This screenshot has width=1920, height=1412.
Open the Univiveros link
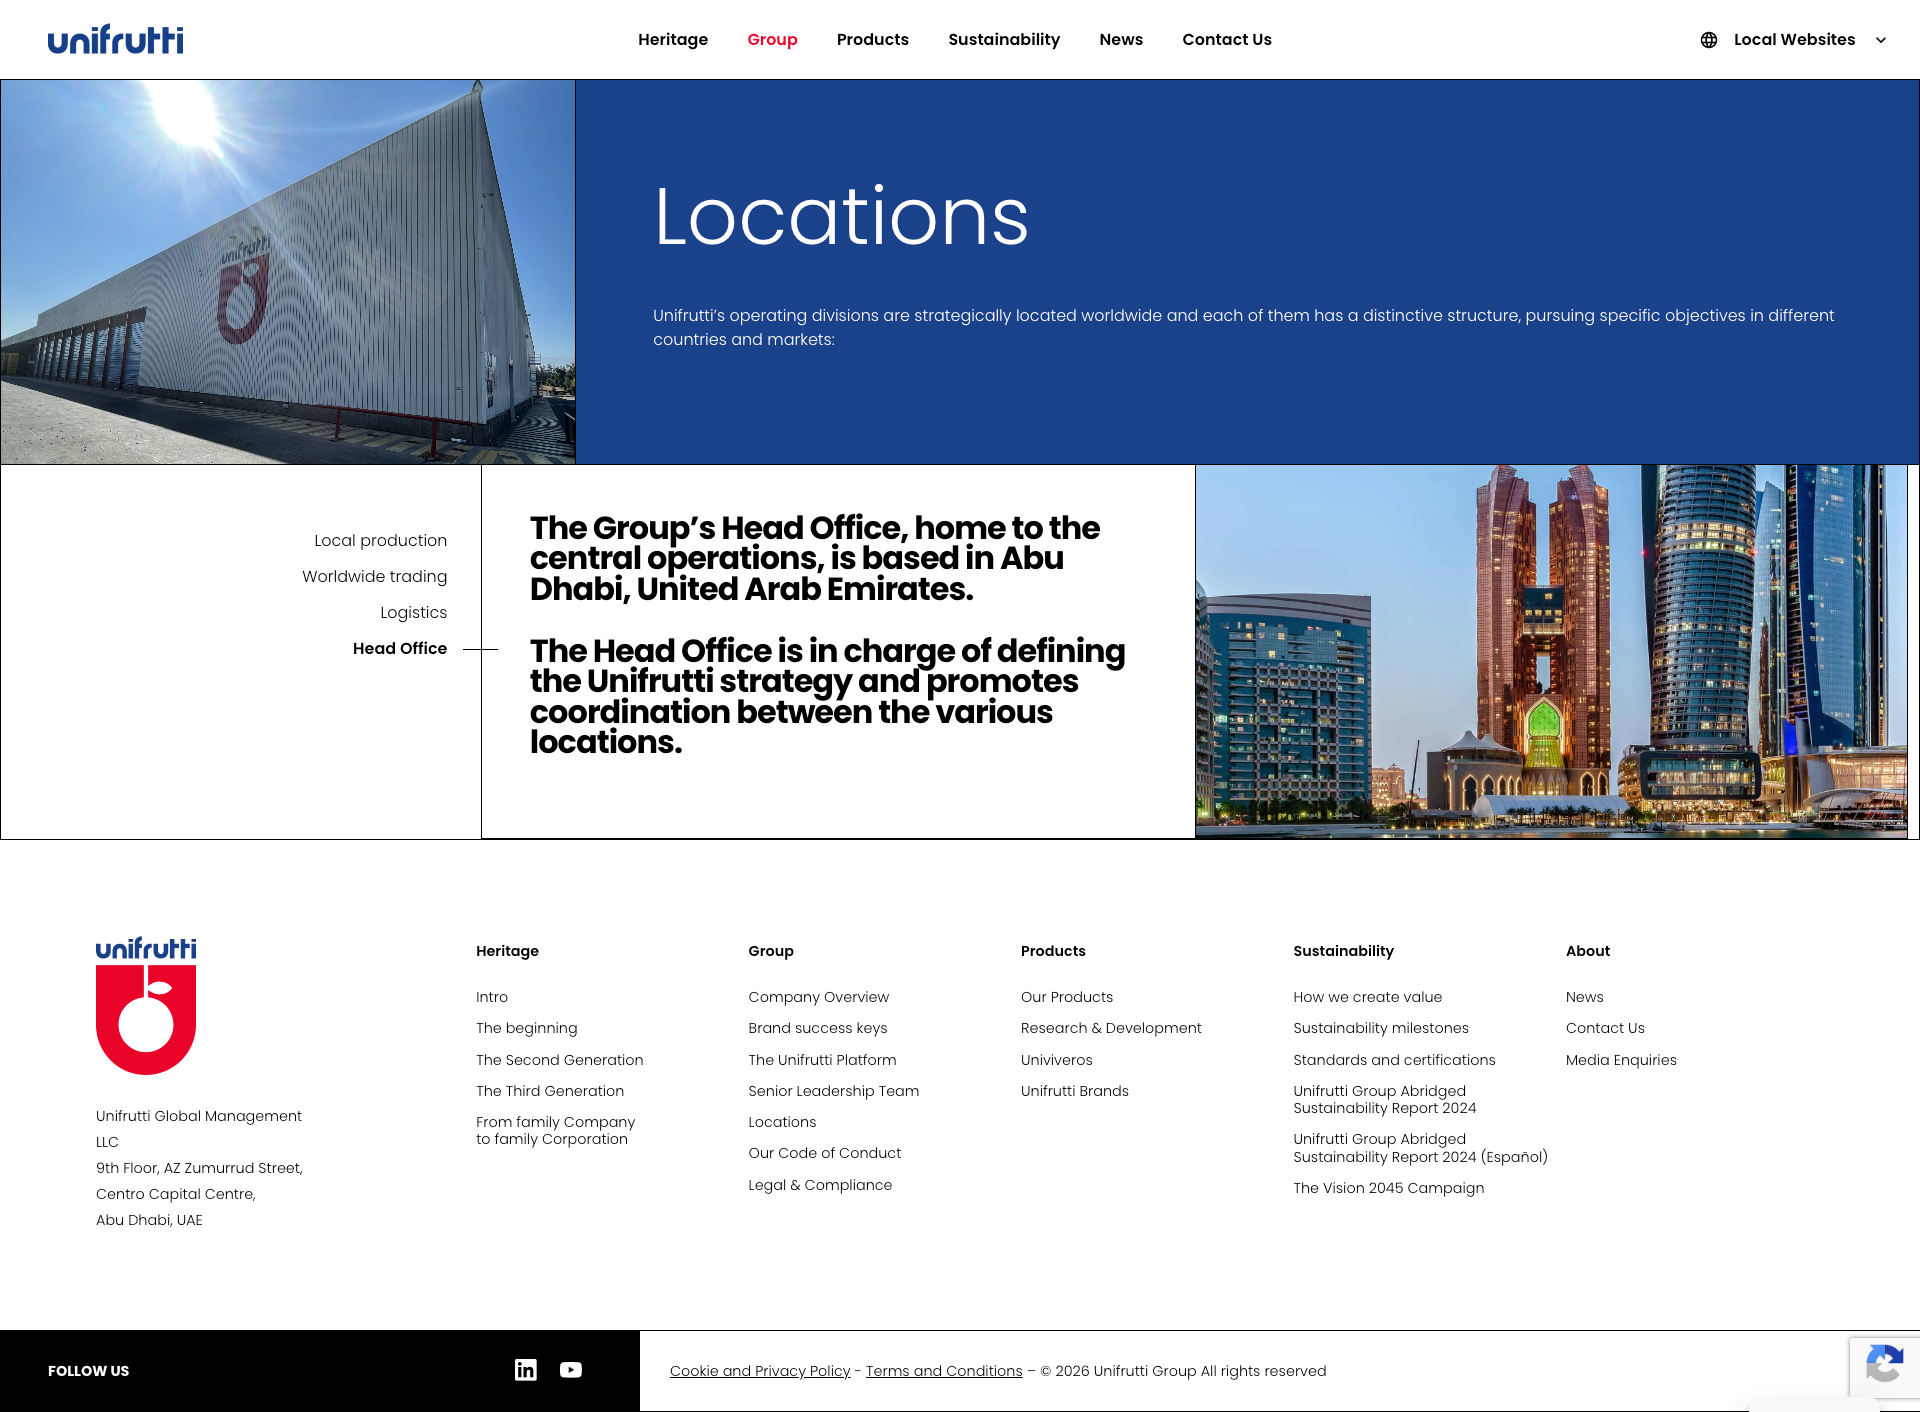coord(1057,1060)
